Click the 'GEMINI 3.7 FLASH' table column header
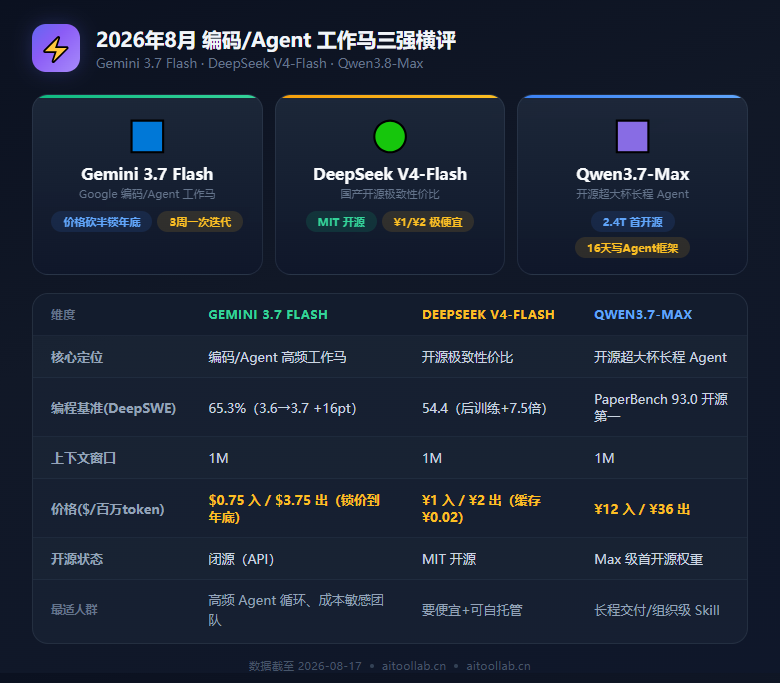This screenshot has width=780, height=683. coord(268,315)
